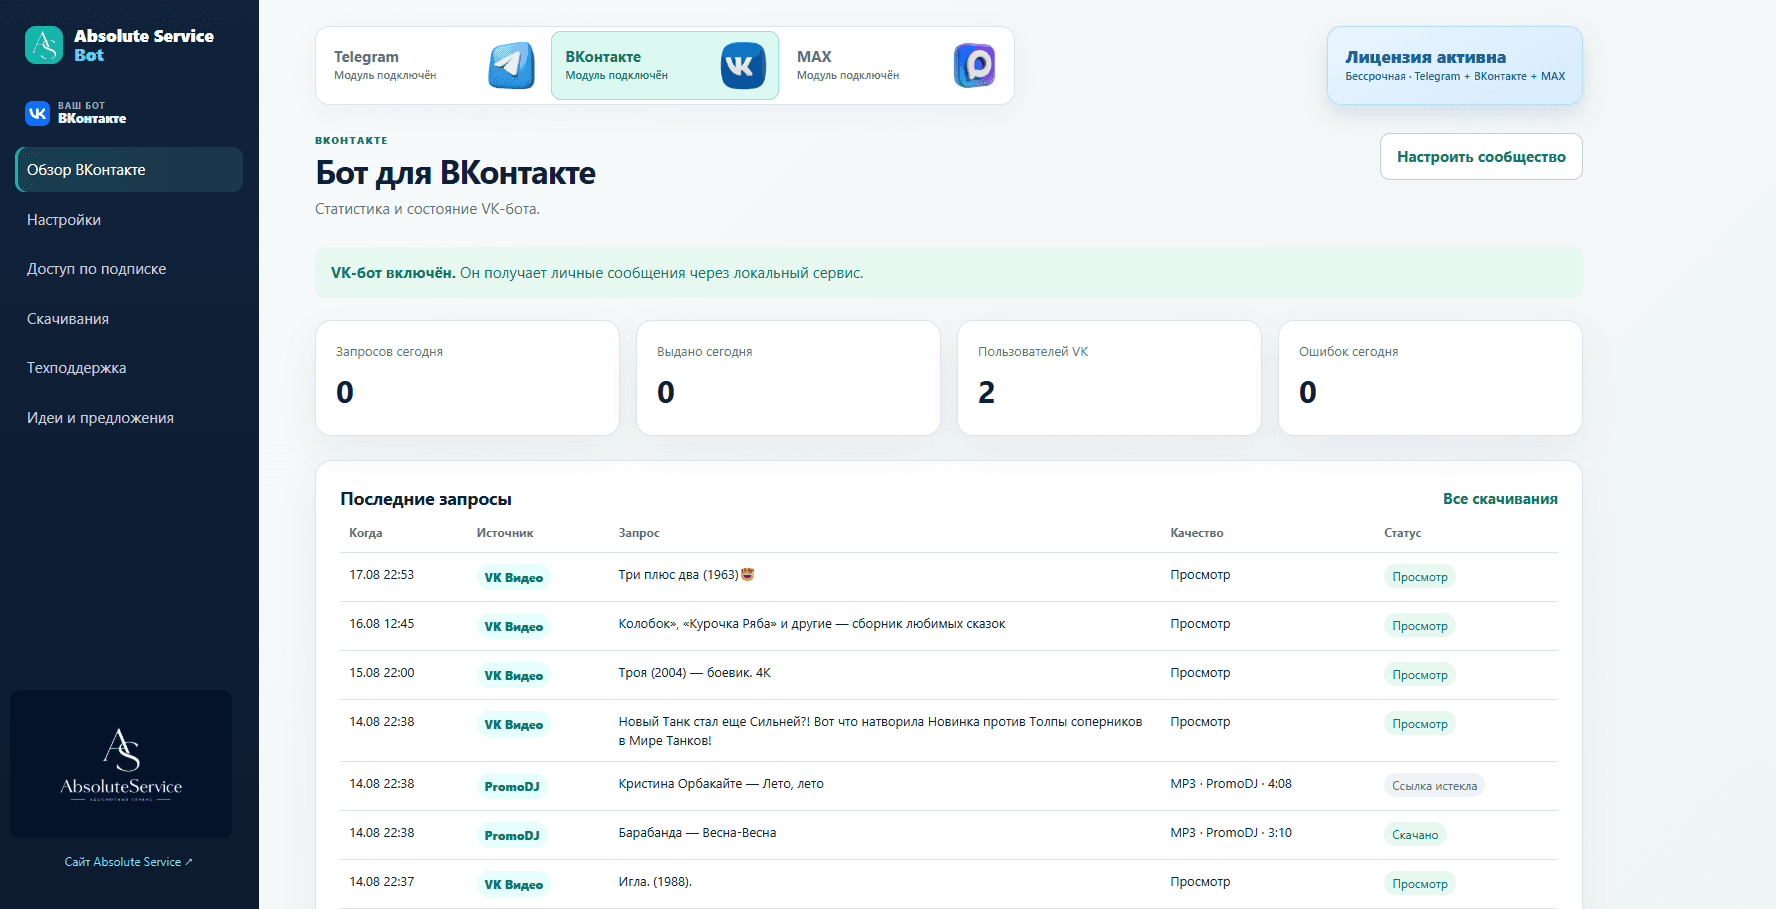Click the 'Качество' column header
Image resolution: width=1776 pixels, height=909 pixels.
pyautogui.click(x=1197, y=533)
